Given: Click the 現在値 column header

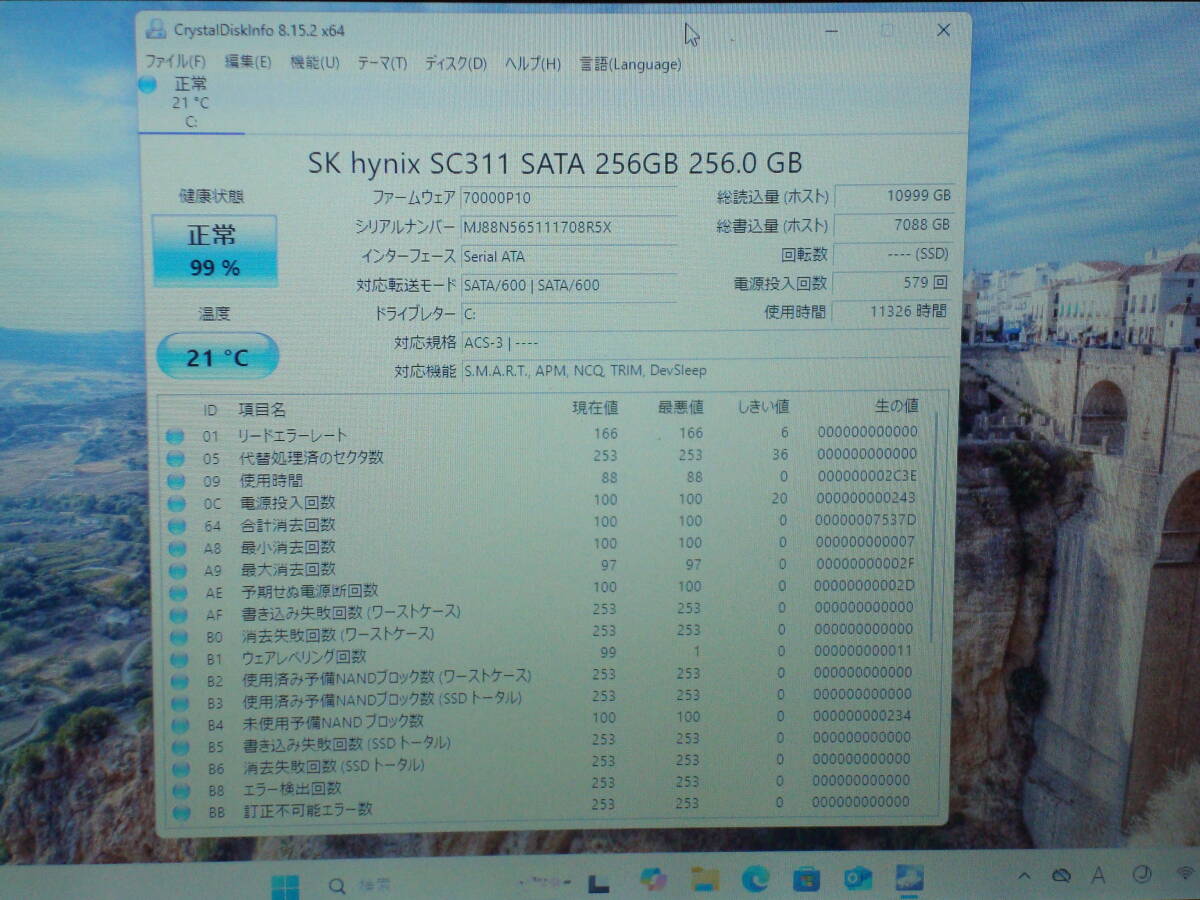Looking at the screenshot, I should (x=595, y=407).
